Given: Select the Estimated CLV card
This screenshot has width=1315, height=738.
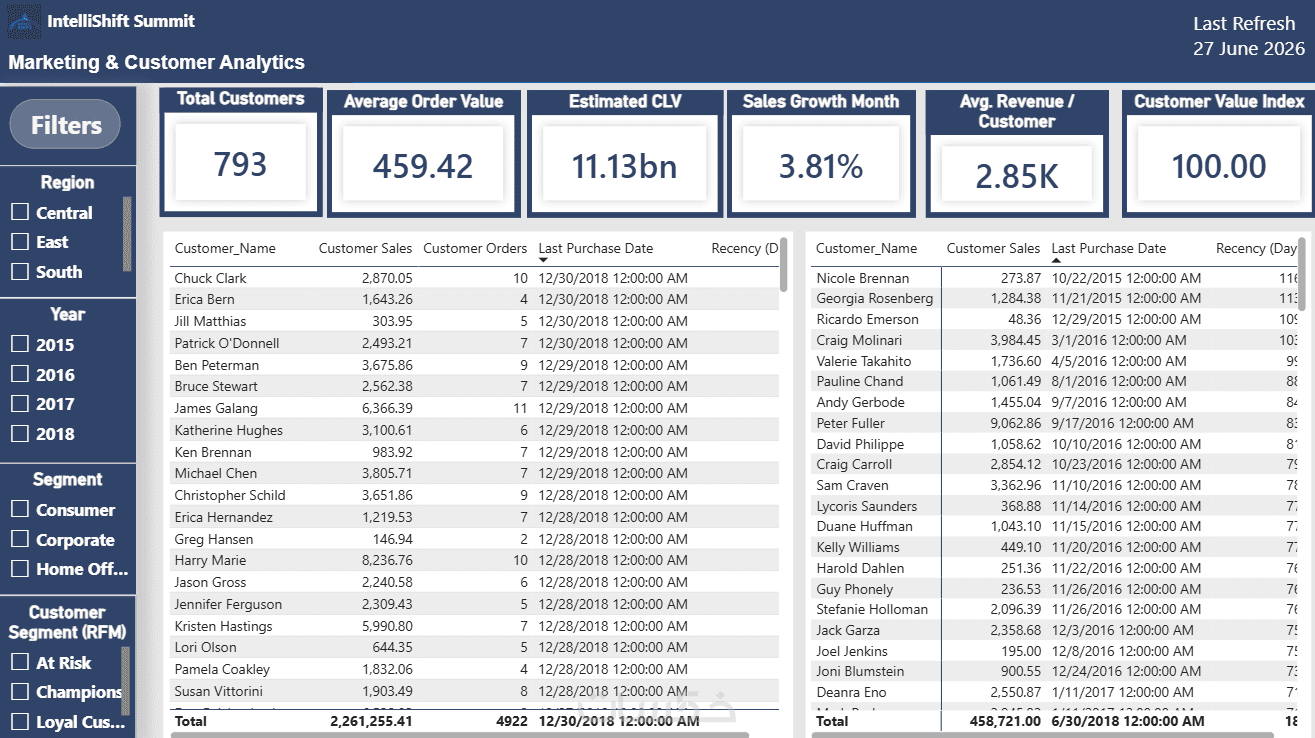Looking at the screenshot, I should coord(625,153).
